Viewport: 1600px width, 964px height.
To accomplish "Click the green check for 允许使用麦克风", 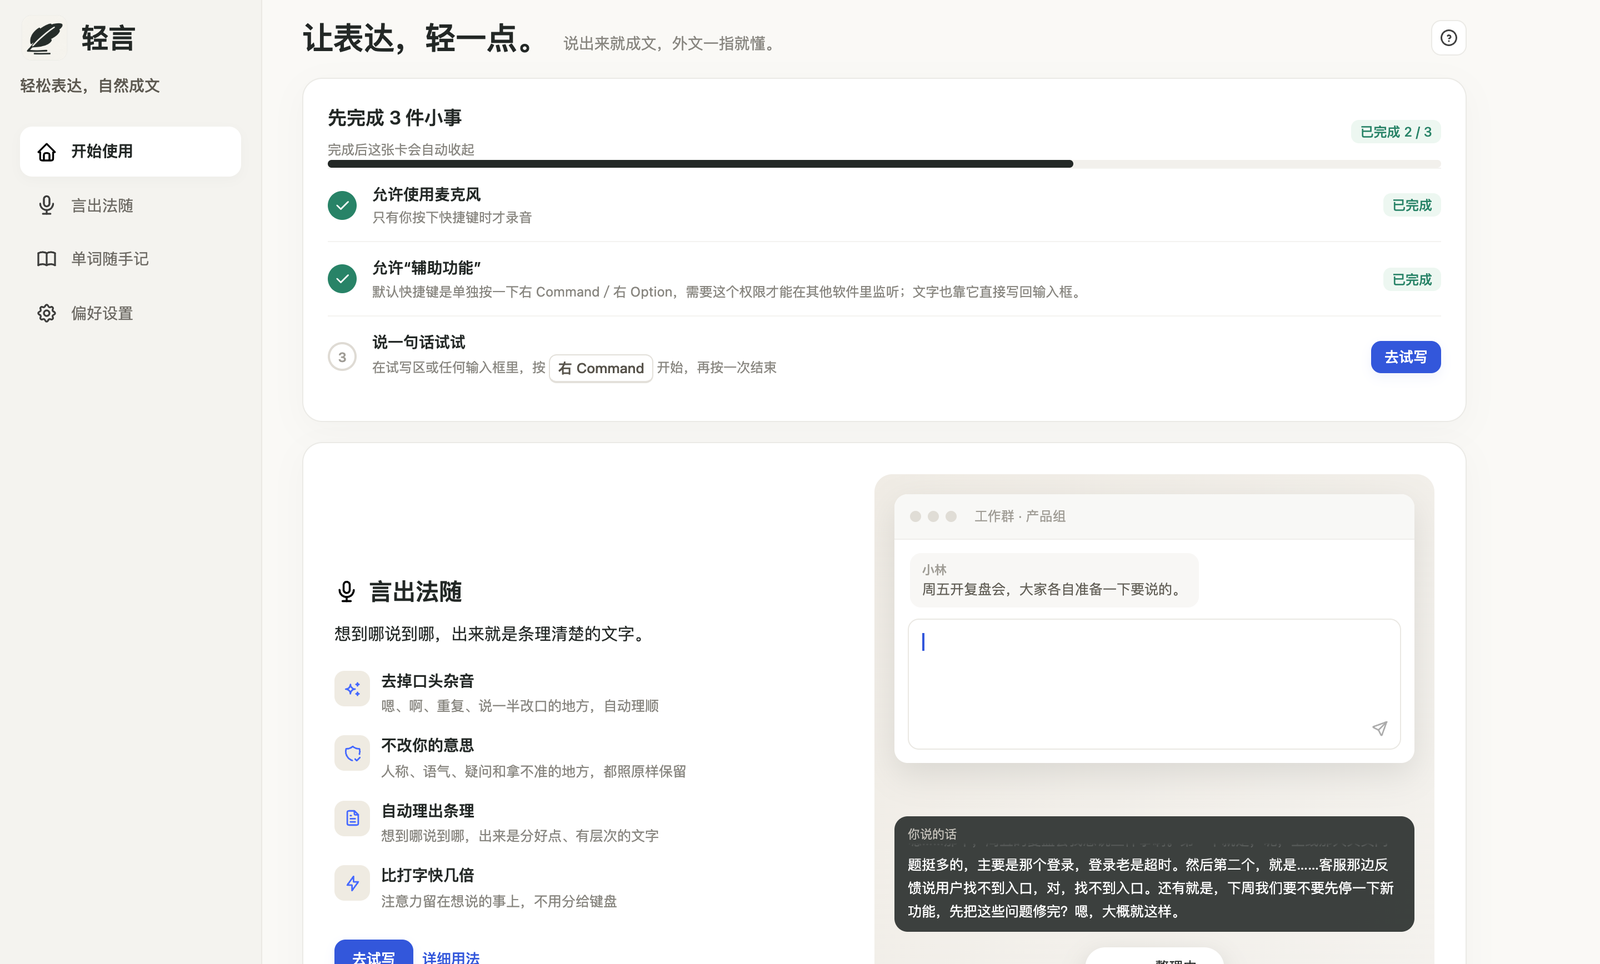I will click(x=342, y=205).
